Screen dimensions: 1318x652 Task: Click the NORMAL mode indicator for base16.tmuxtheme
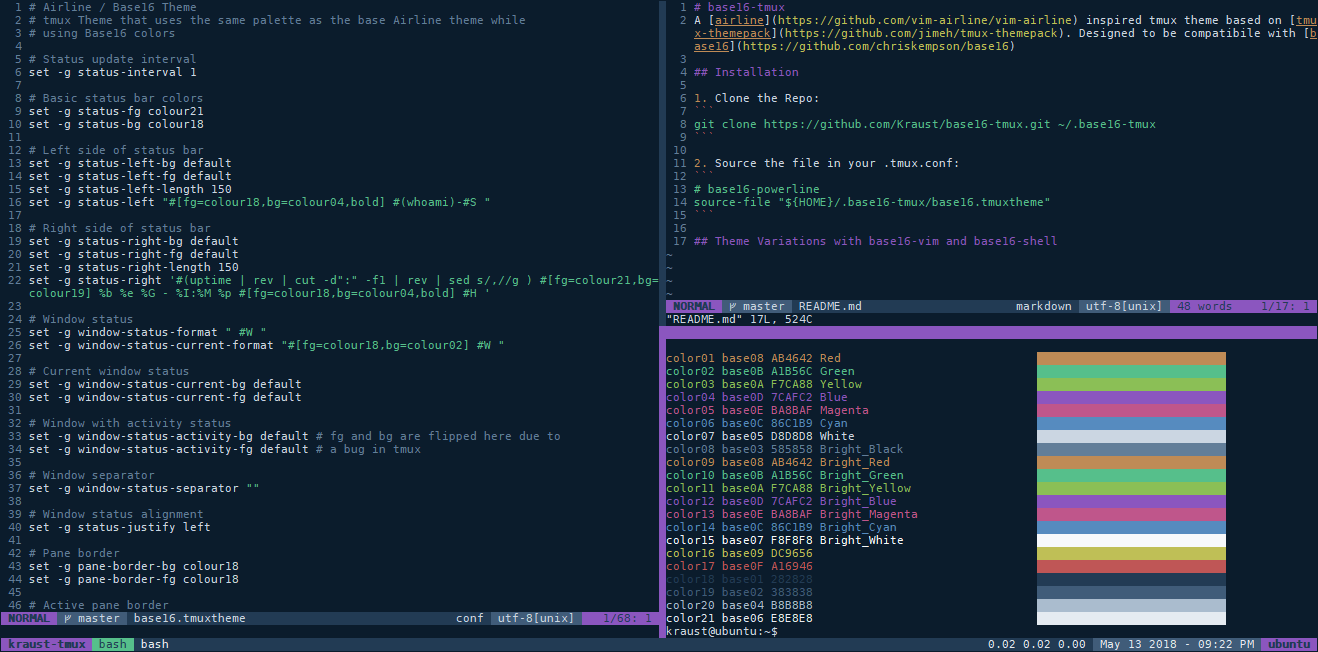click(28, 618)
